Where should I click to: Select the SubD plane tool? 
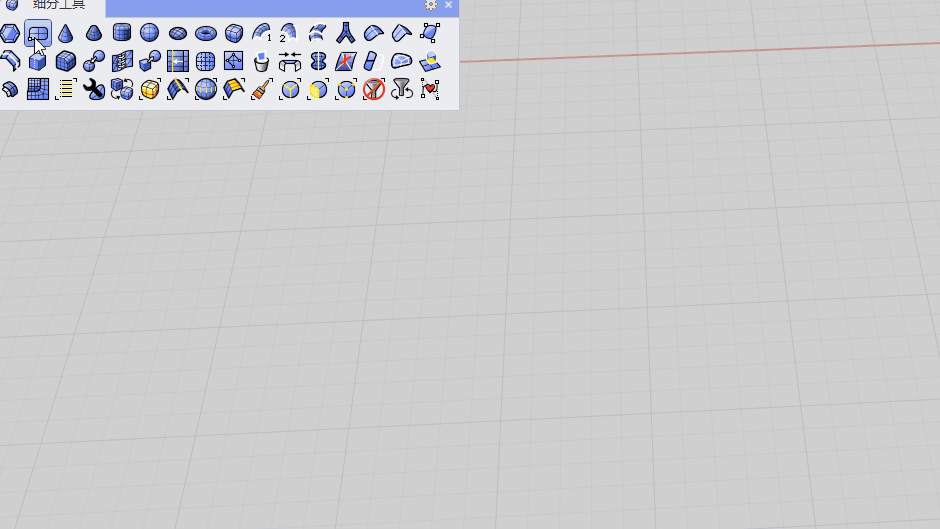[38, 33]
